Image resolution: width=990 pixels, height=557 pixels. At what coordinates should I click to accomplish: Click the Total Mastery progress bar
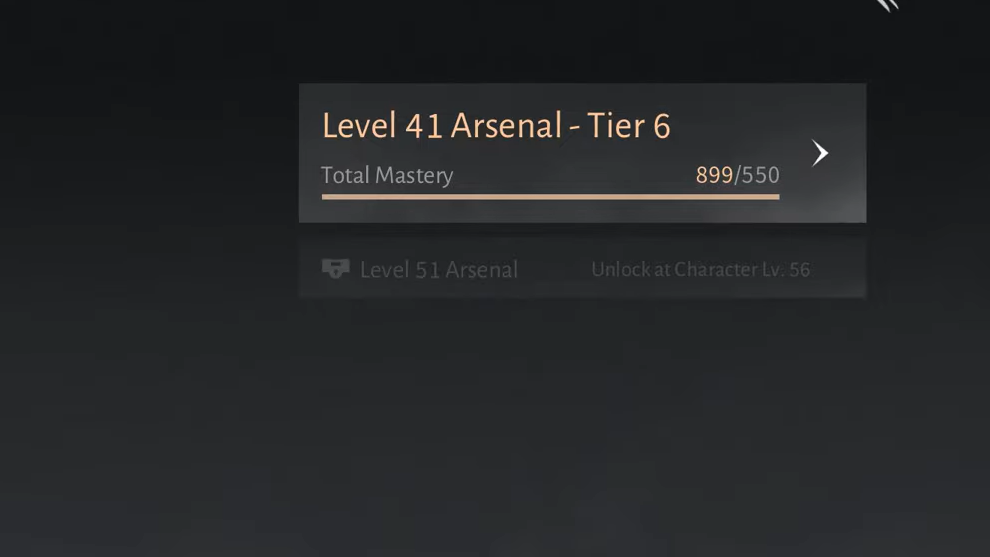pos(551,197)
